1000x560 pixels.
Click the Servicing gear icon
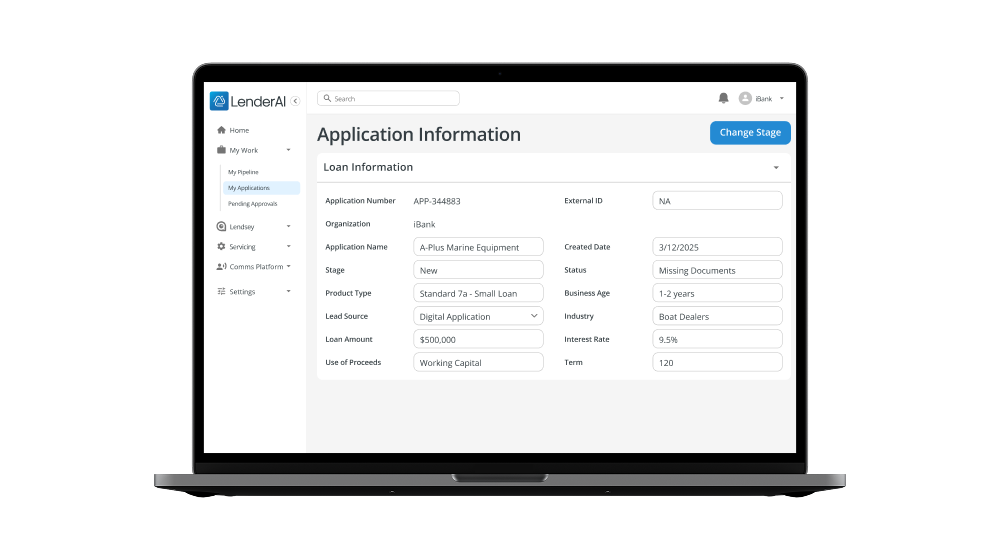pos(221,246)
